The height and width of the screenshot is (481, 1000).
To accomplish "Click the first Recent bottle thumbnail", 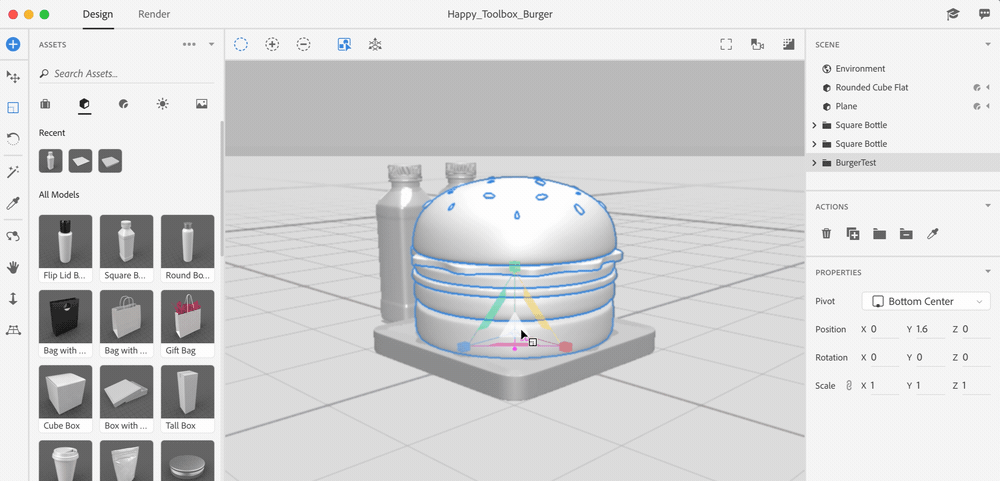I will pyautogui.click(x=50, y=161).
